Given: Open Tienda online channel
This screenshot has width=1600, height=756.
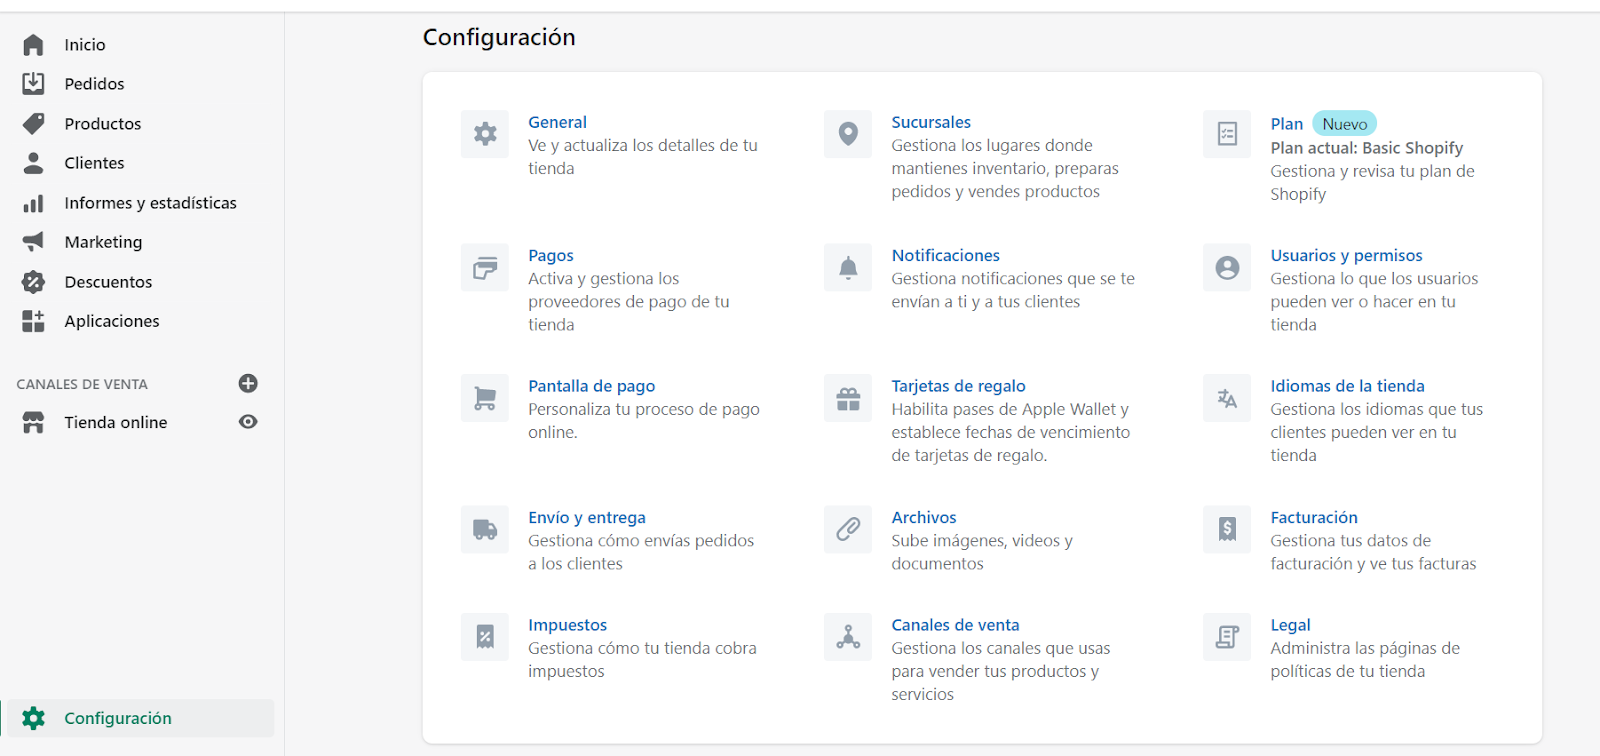Looking at the screenshot, I should point(116,422).
